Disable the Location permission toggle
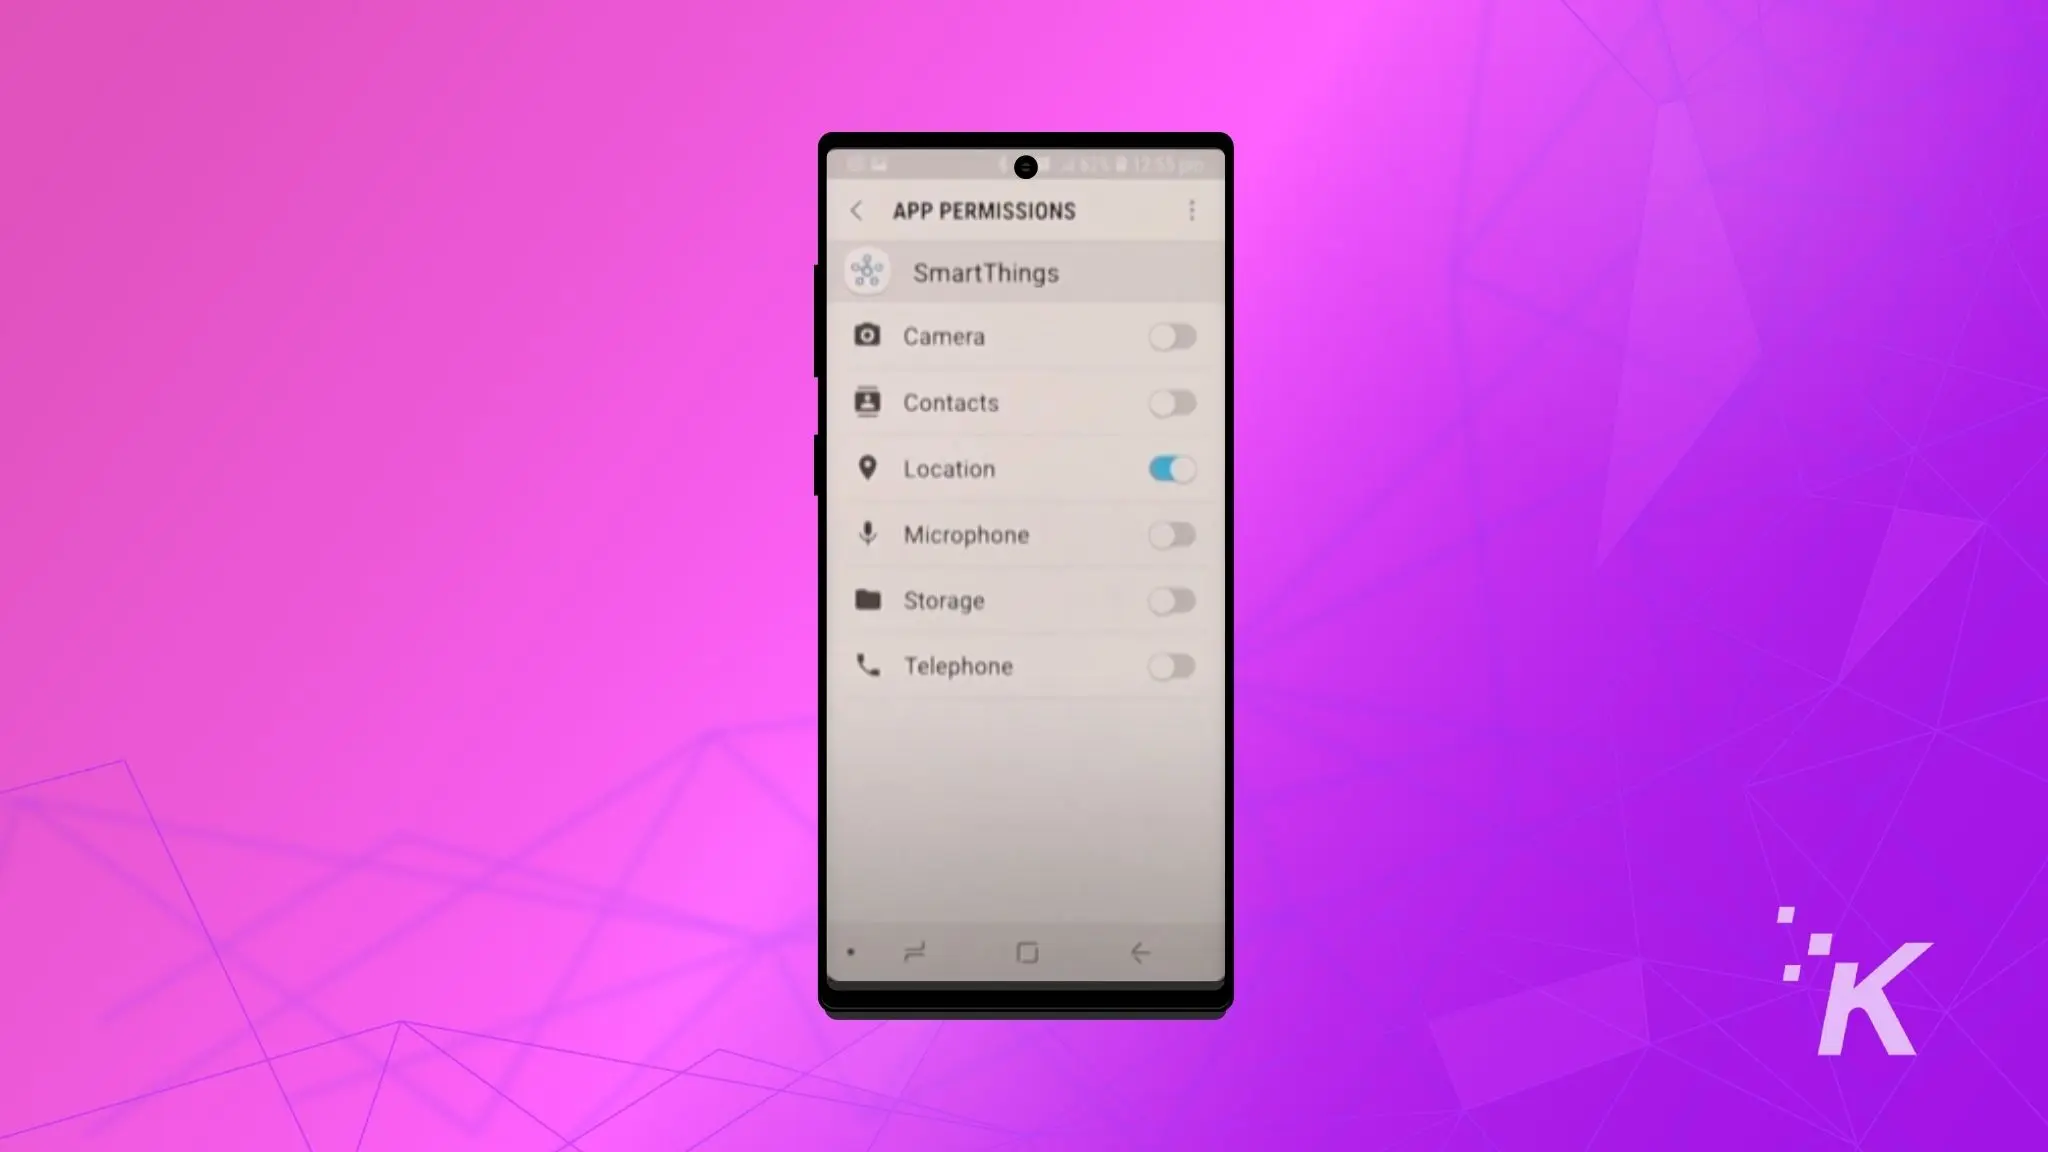 [1172, 468]
